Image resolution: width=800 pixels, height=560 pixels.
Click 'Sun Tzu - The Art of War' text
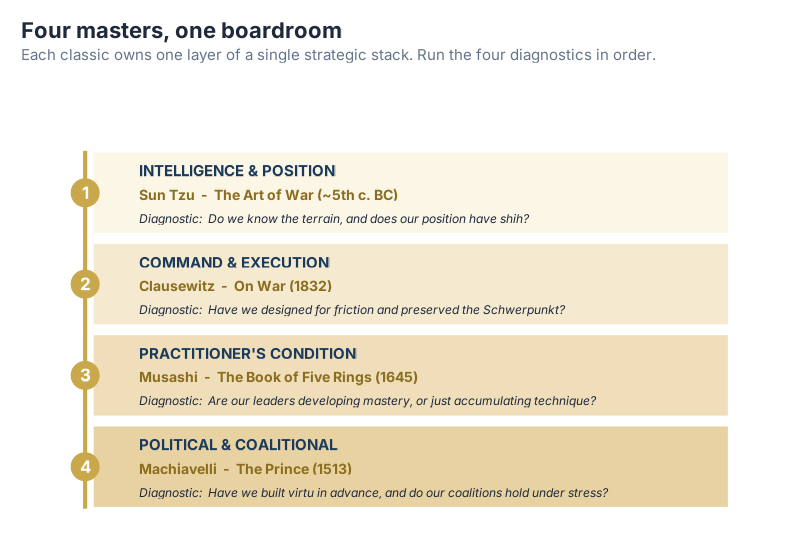(x=268, y=195)
